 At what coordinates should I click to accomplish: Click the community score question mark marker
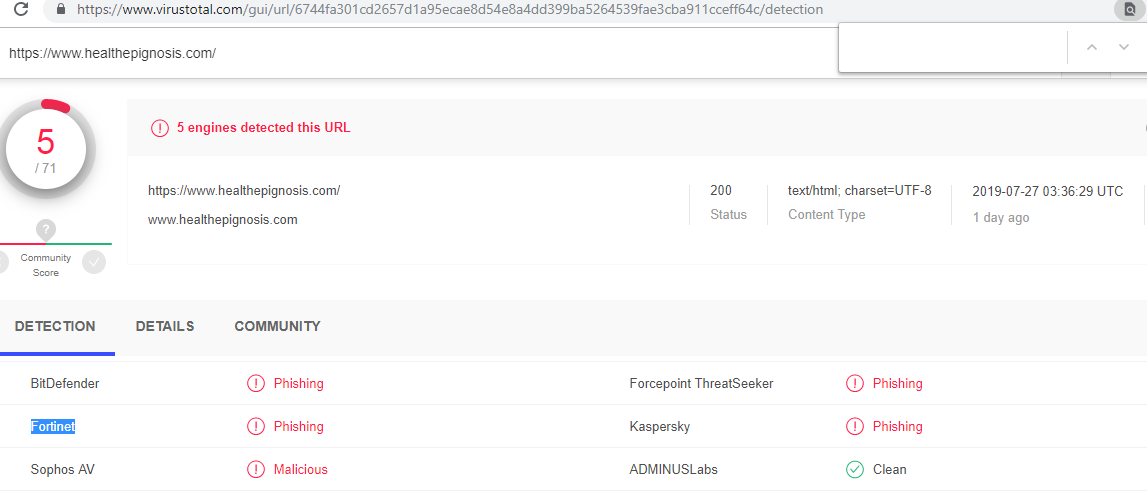tap(46, 230)
